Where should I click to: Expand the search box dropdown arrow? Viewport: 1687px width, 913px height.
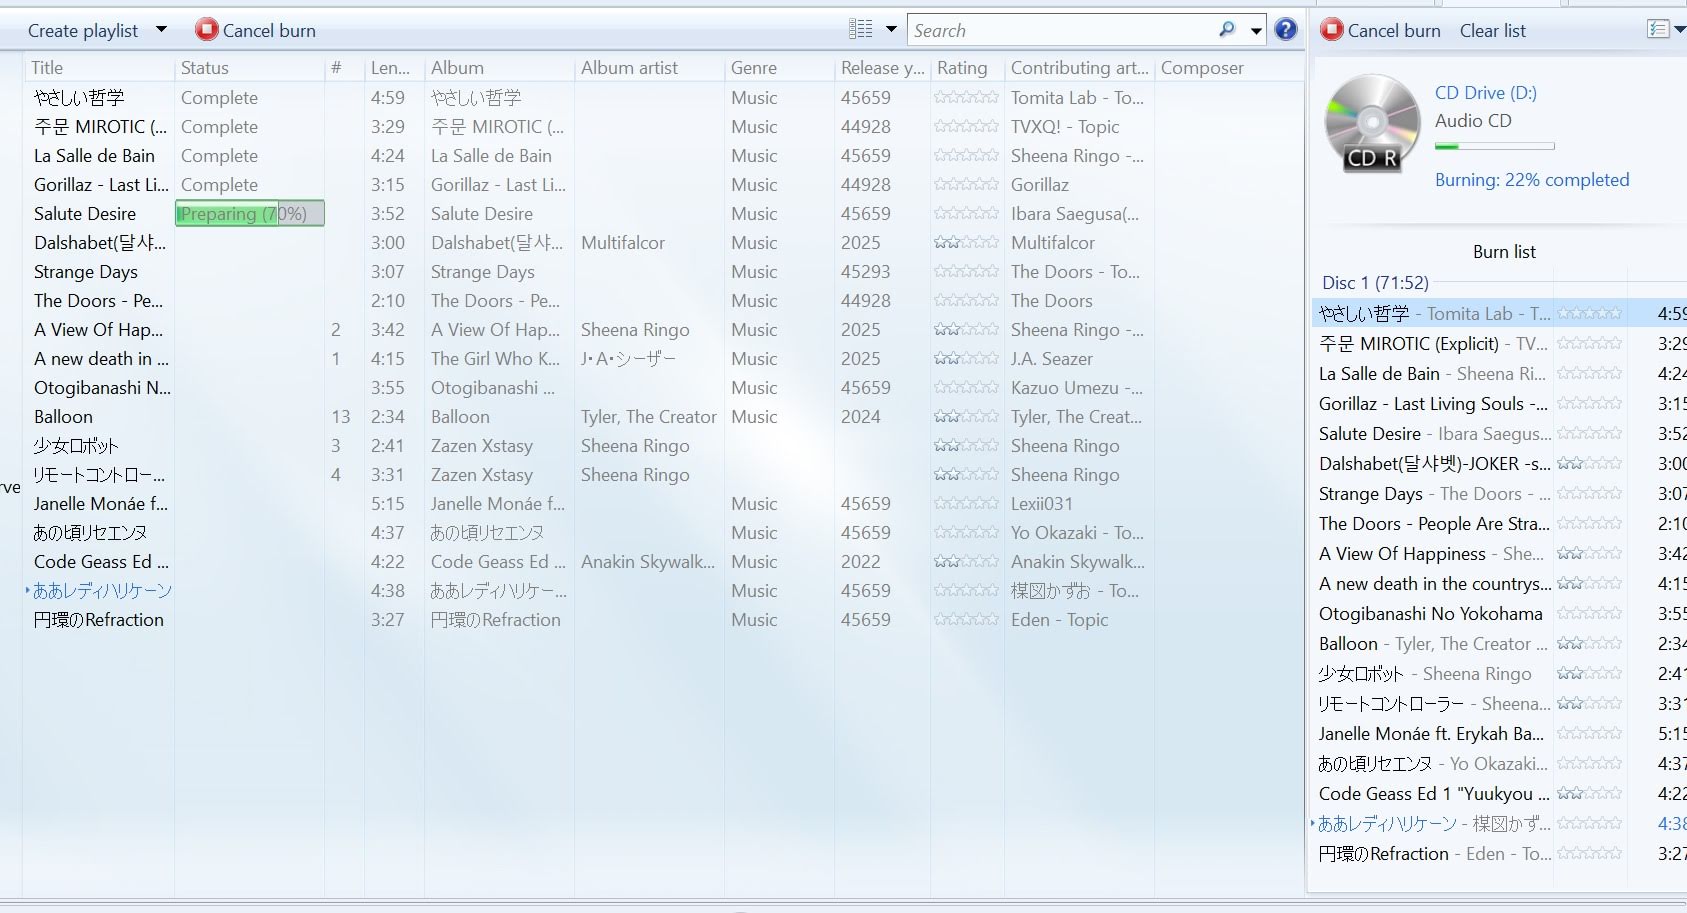click(x=1256, y=31)
